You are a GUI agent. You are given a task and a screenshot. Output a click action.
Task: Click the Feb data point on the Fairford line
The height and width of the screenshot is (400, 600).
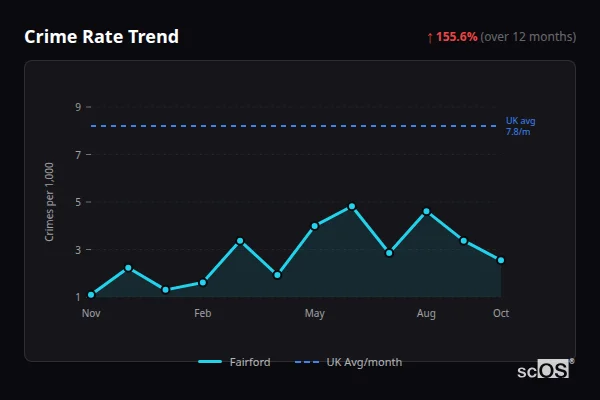pyautogui.click(x=203, y=282)
